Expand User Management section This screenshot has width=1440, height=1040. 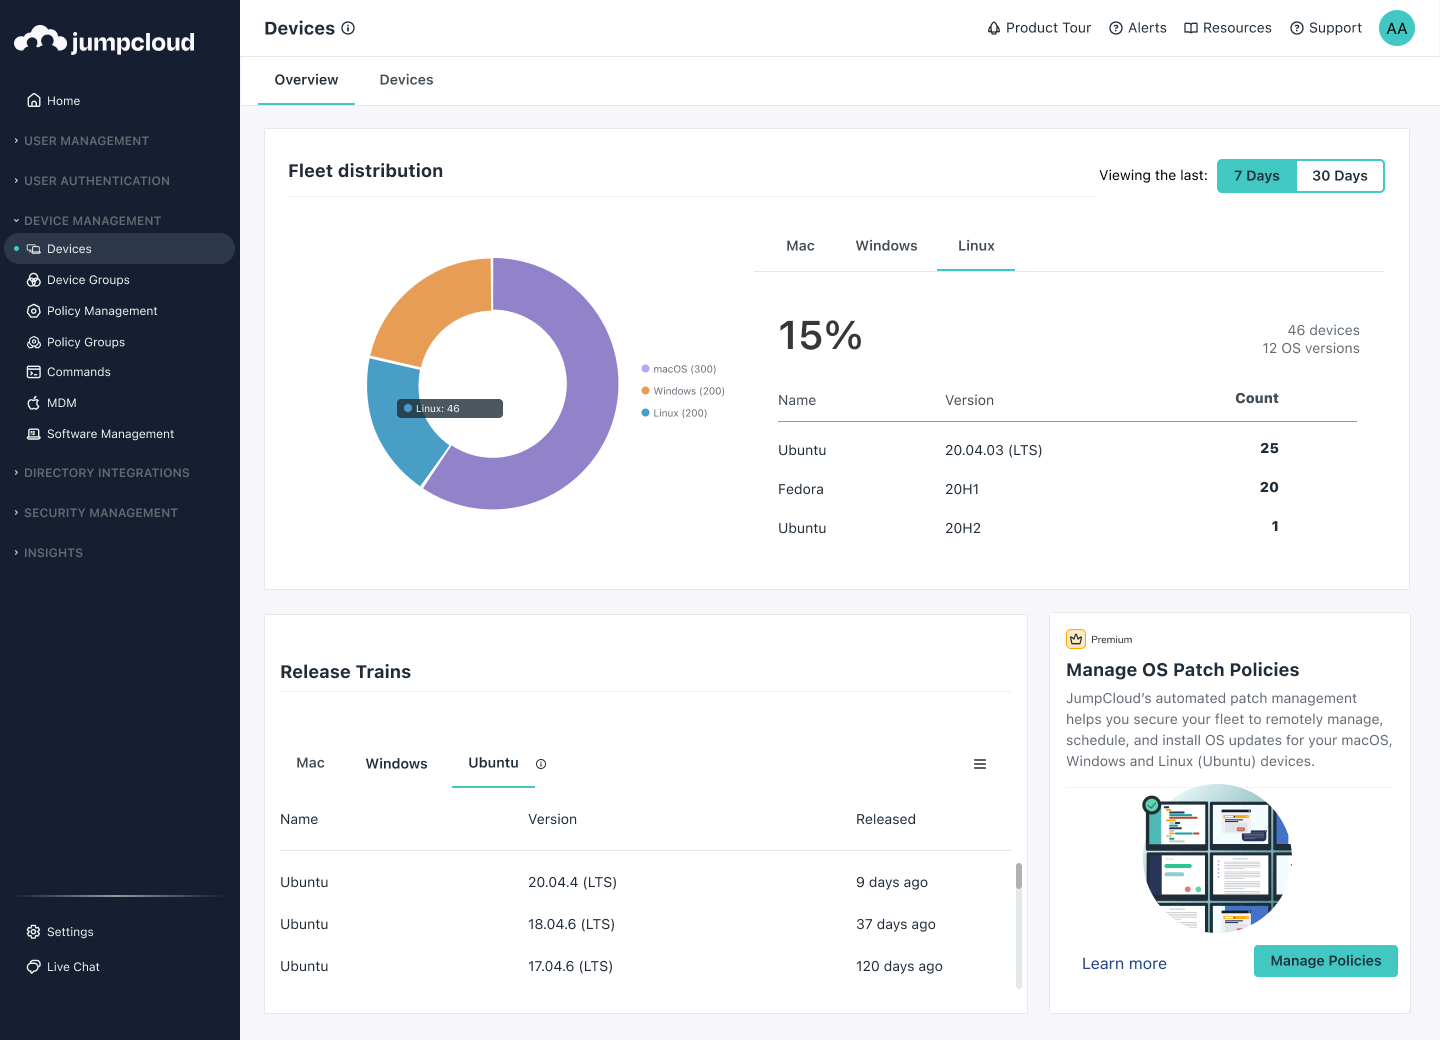[x=86, y=141]
